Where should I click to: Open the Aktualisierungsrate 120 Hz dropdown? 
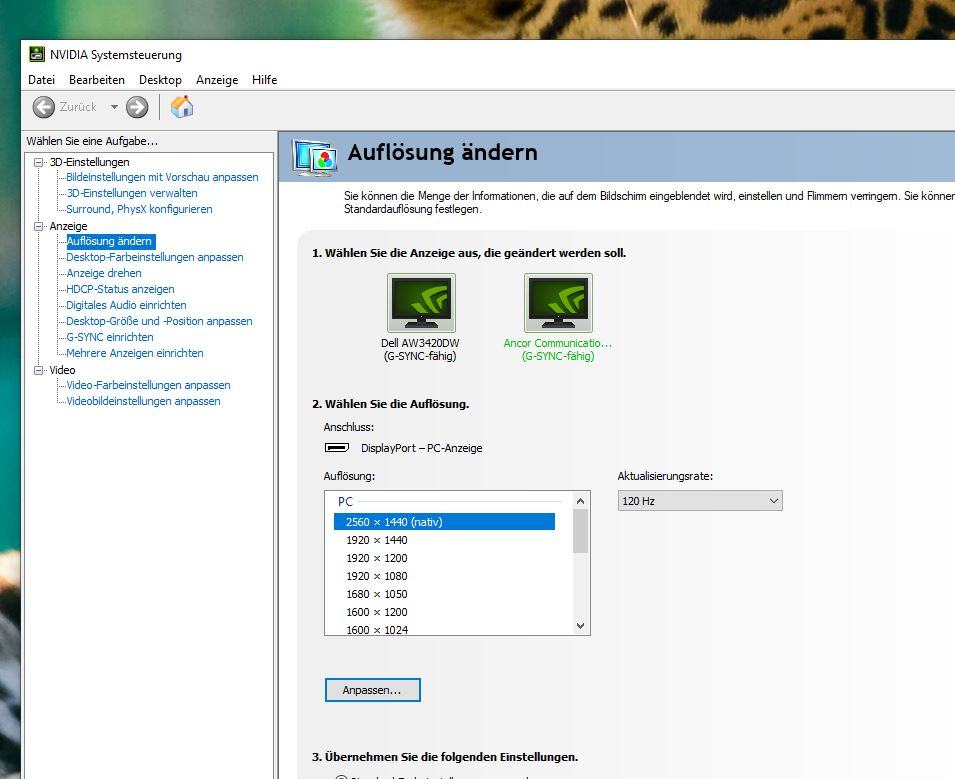pos(700,501)
